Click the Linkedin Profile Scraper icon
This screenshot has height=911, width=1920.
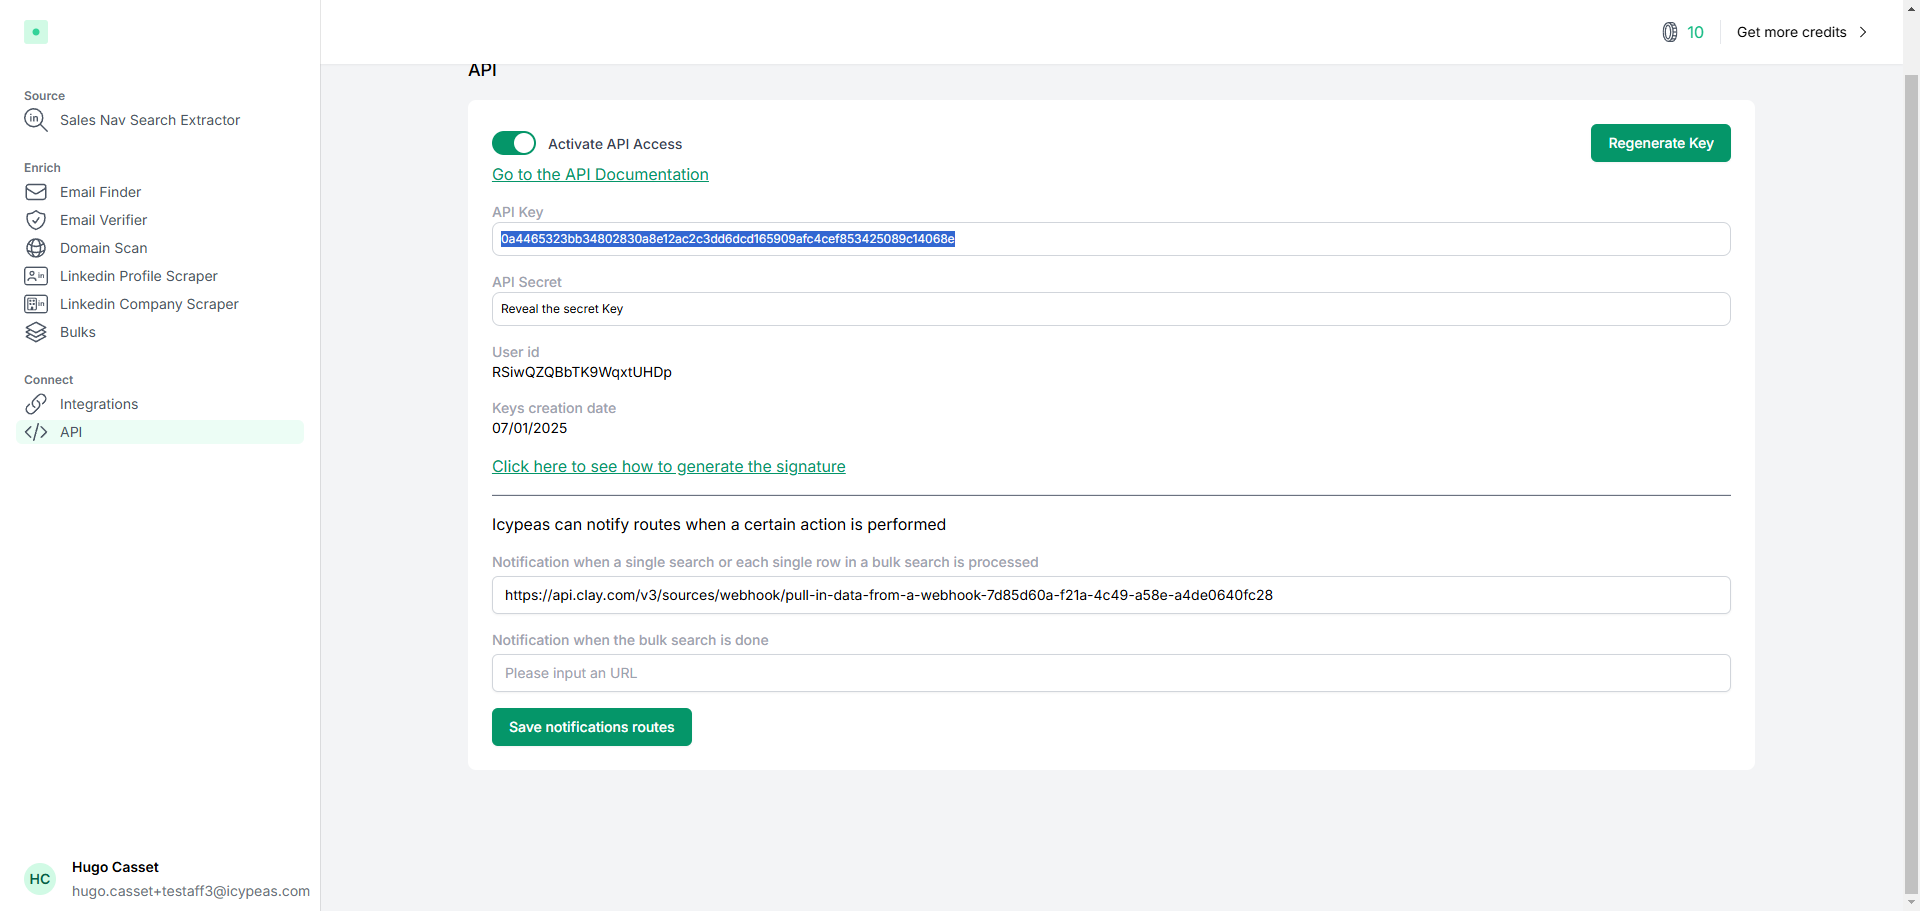point(36,276)
